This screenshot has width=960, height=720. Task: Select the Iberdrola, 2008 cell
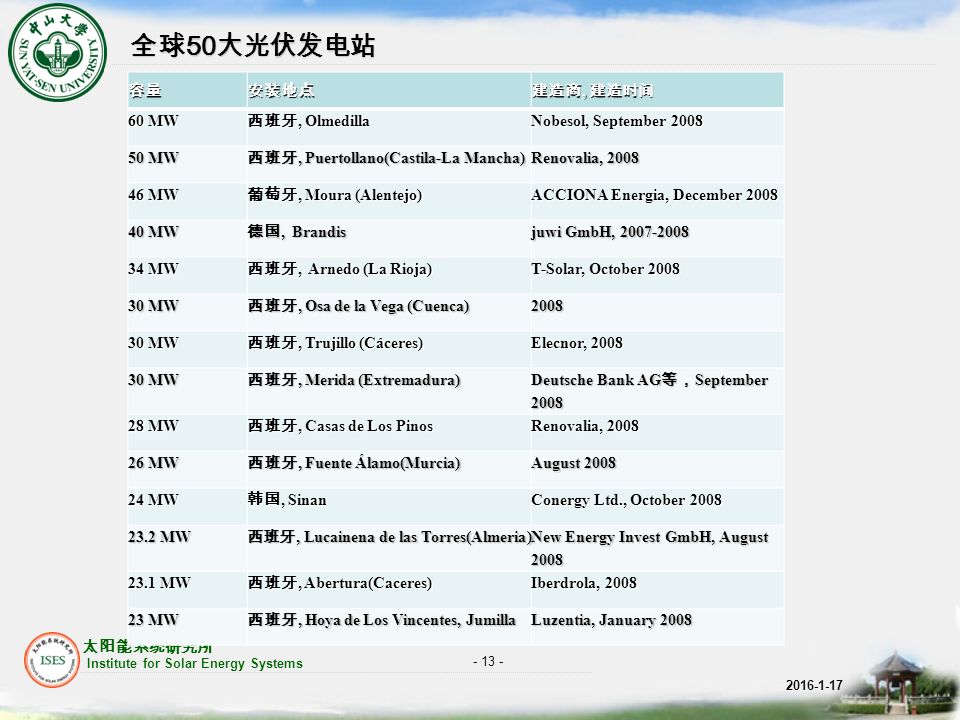coord(657,589)
